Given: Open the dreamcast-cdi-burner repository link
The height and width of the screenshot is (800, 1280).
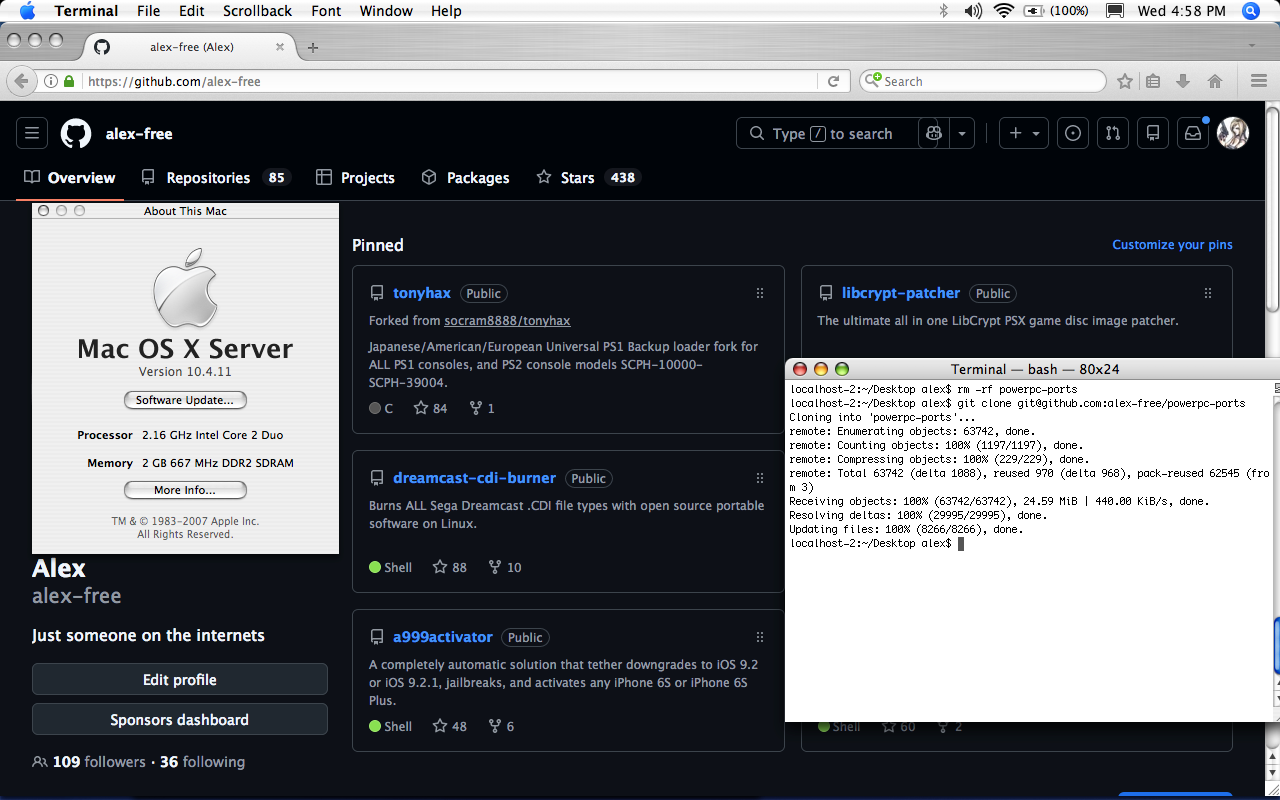Looking at the screenshot, I should tap(474, 478).
